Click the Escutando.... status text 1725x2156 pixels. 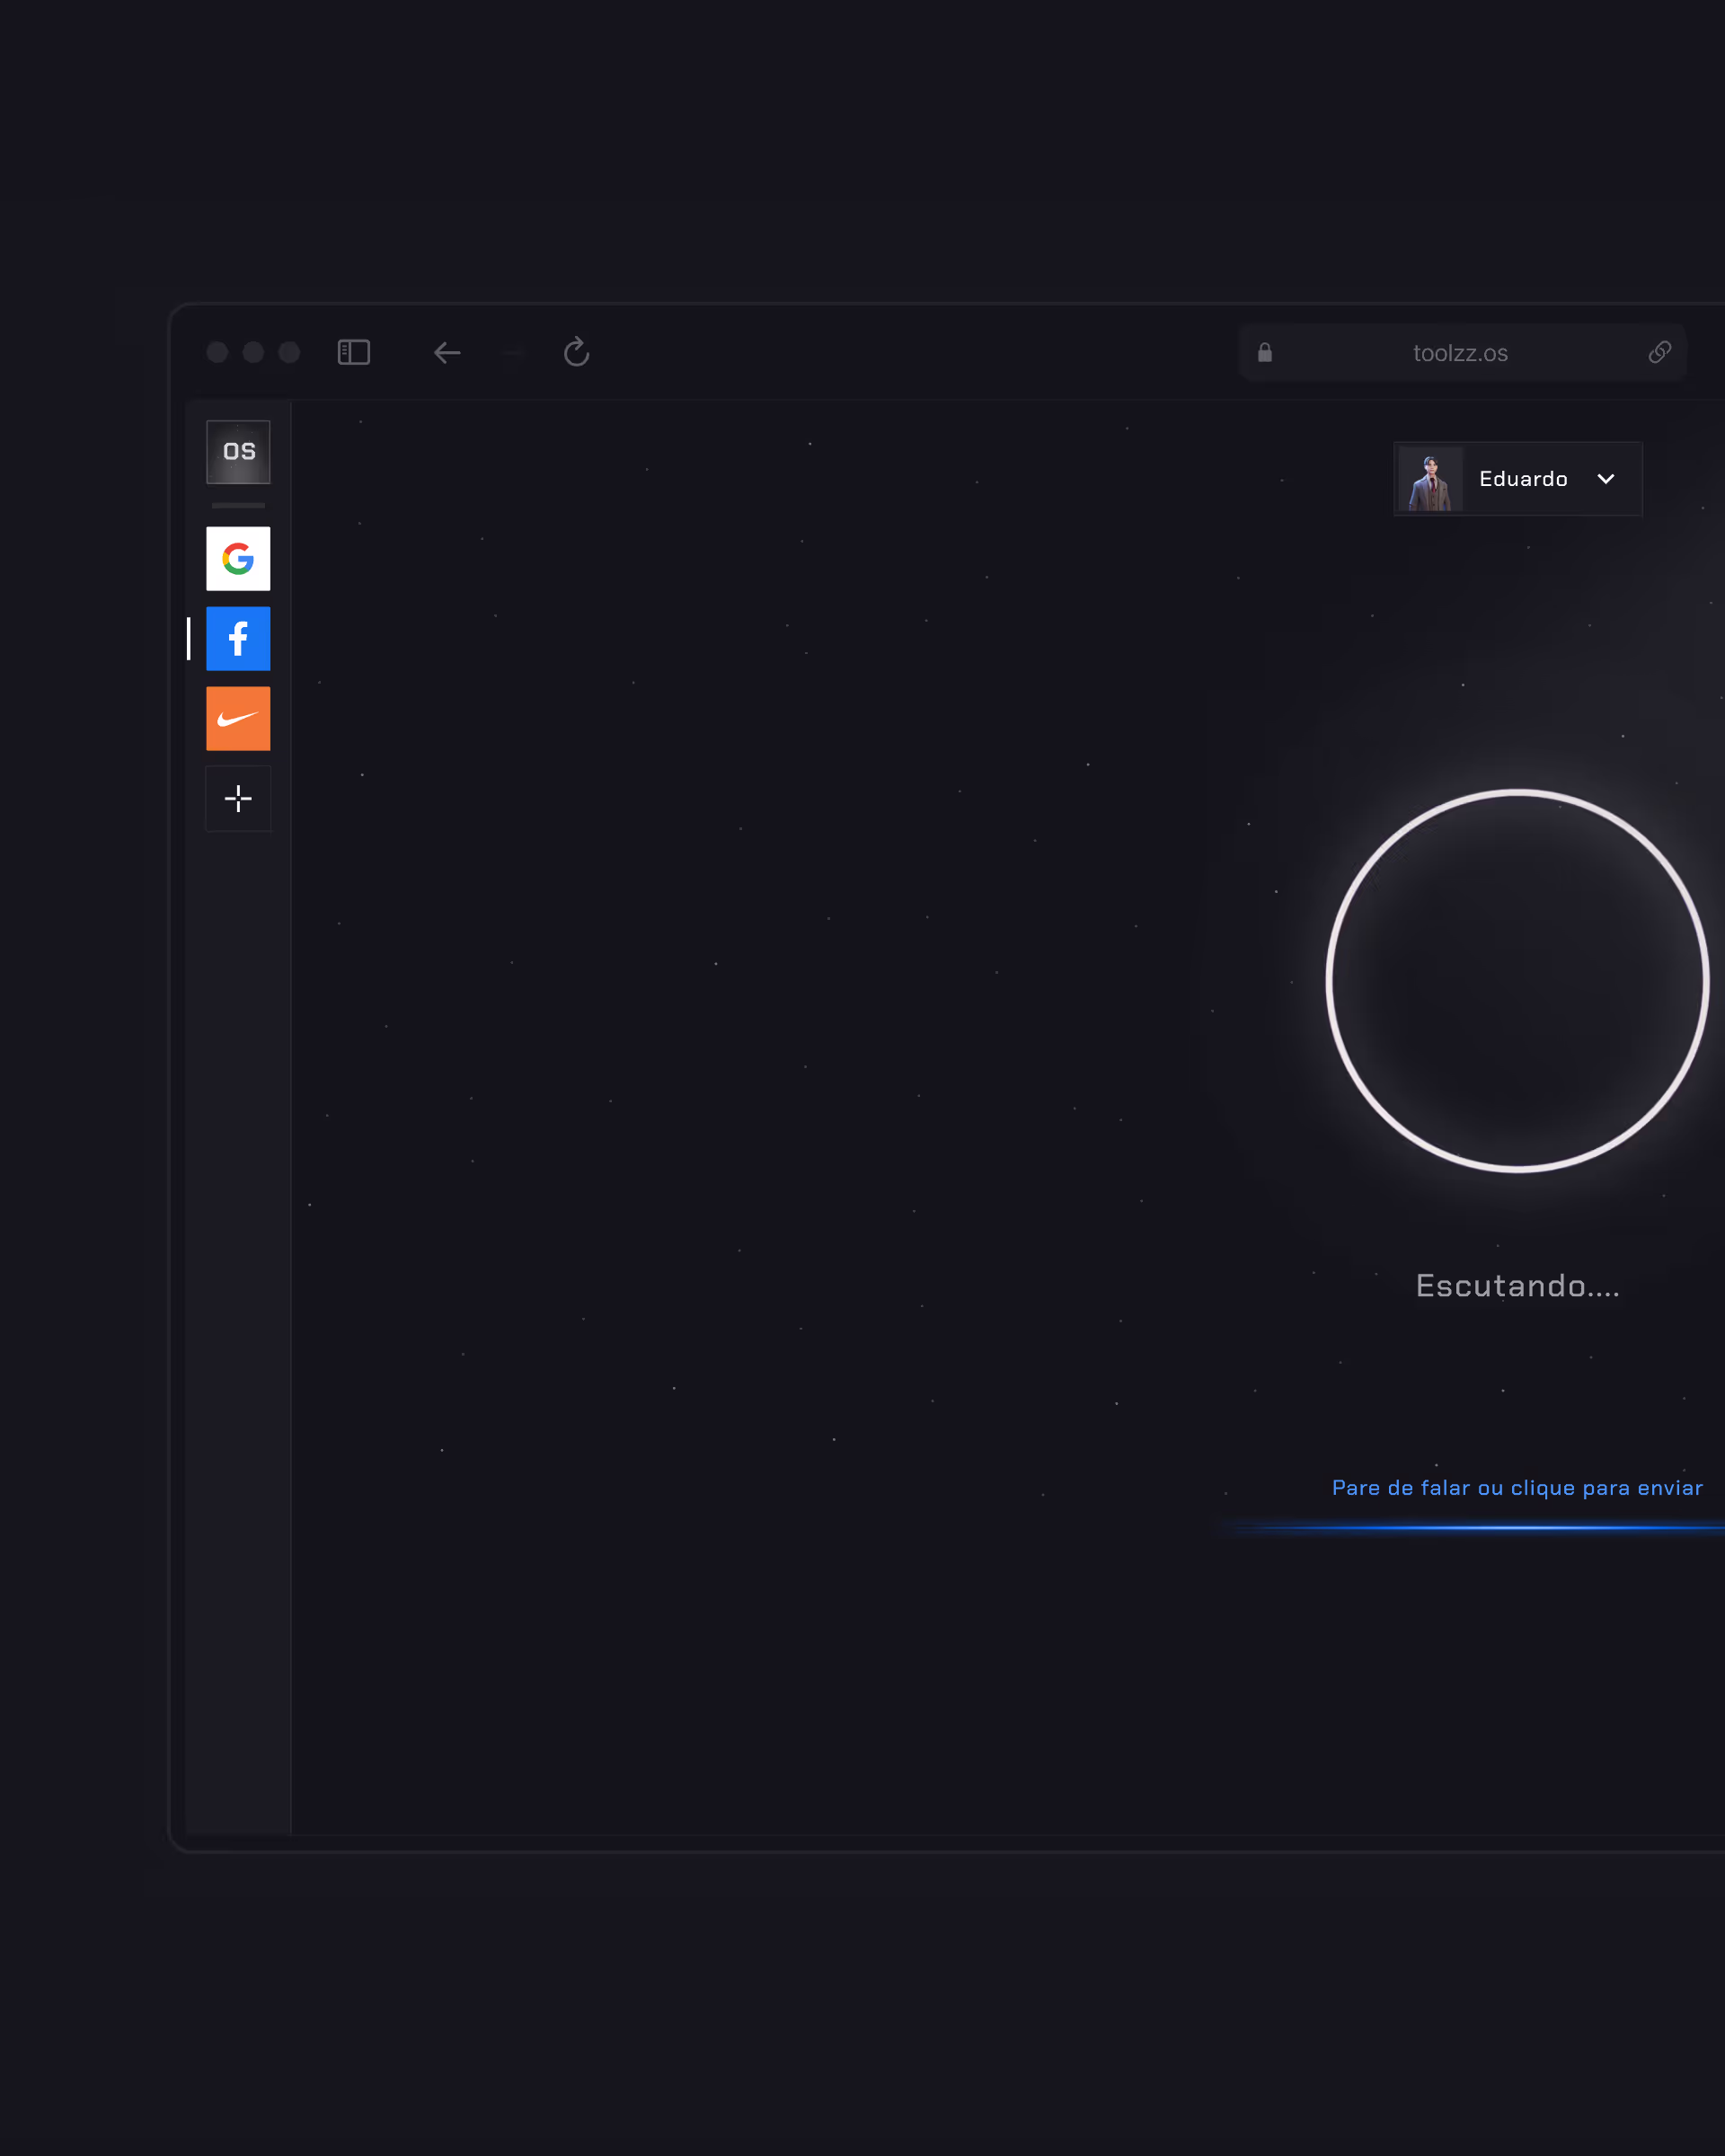pos(1516,1286)
